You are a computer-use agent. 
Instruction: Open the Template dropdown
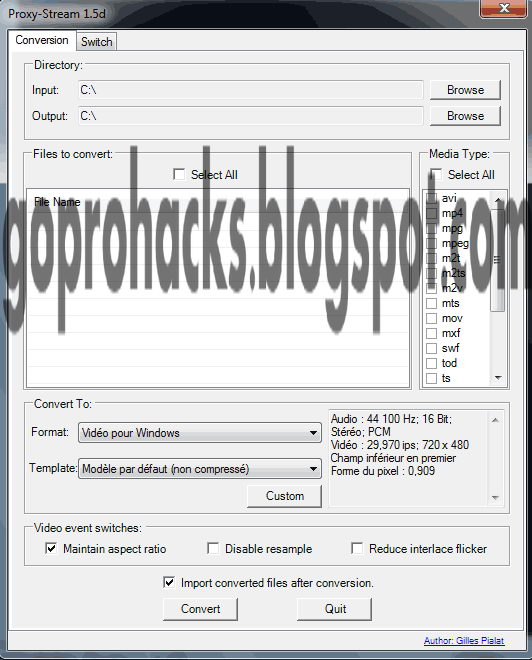tap(200, 468)
